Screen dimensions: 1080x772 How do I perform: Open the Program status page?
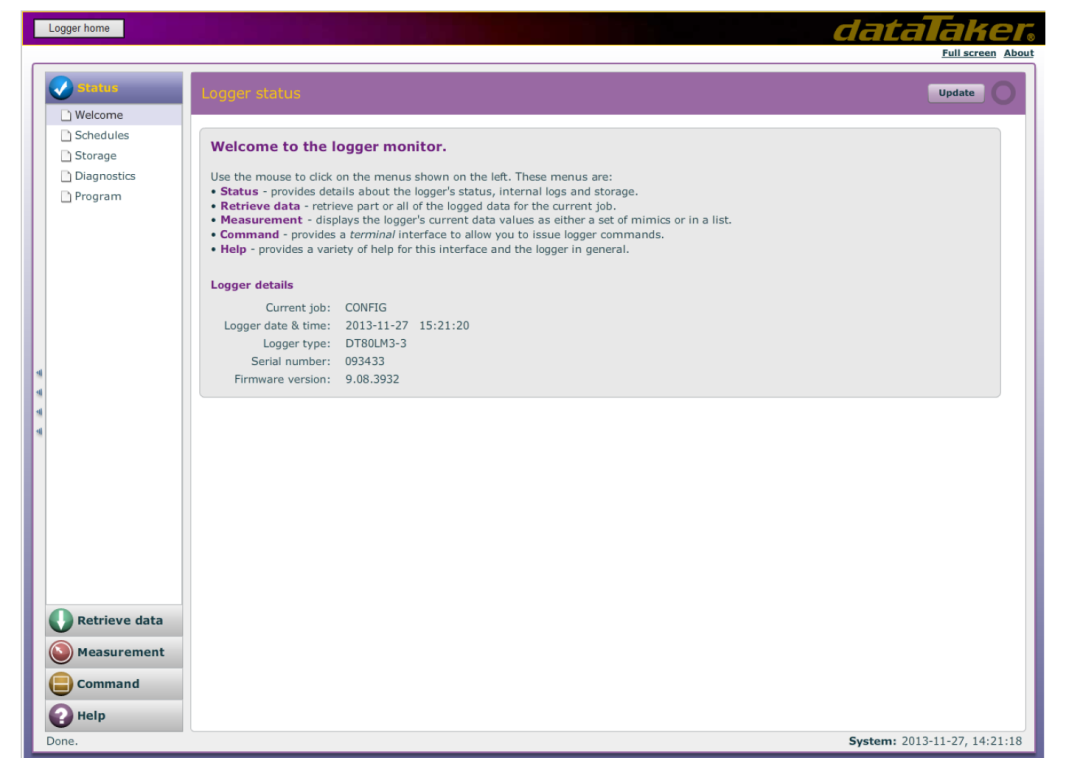click(x=98, y=197)
